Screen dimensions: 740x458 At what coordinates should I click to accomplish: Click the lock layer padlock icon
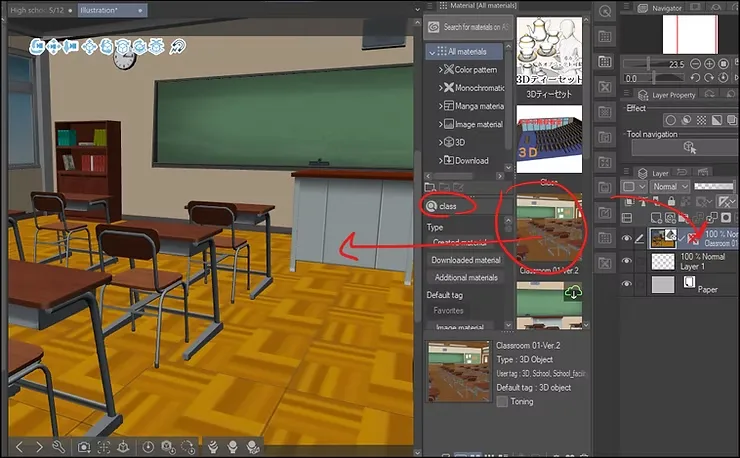(x=671, y=202)
